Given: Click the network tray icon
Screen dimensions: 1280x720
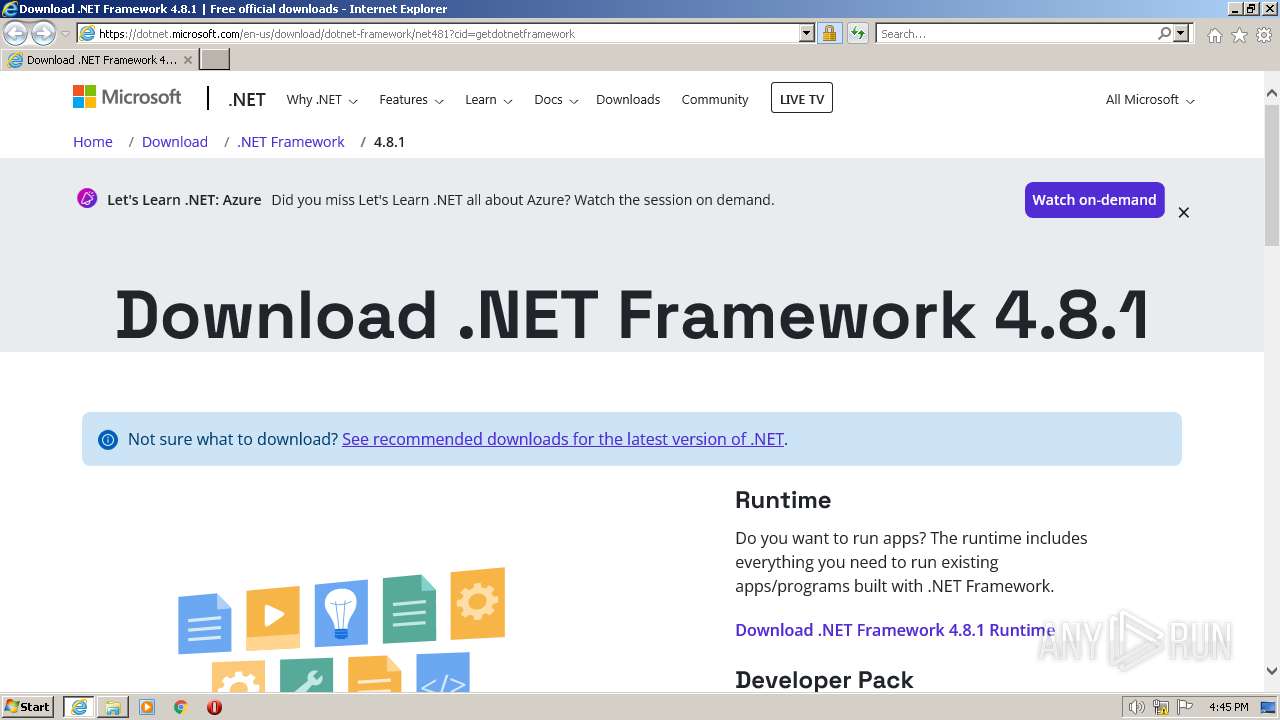Looking at the screenshot, I should pos(1161,707).
